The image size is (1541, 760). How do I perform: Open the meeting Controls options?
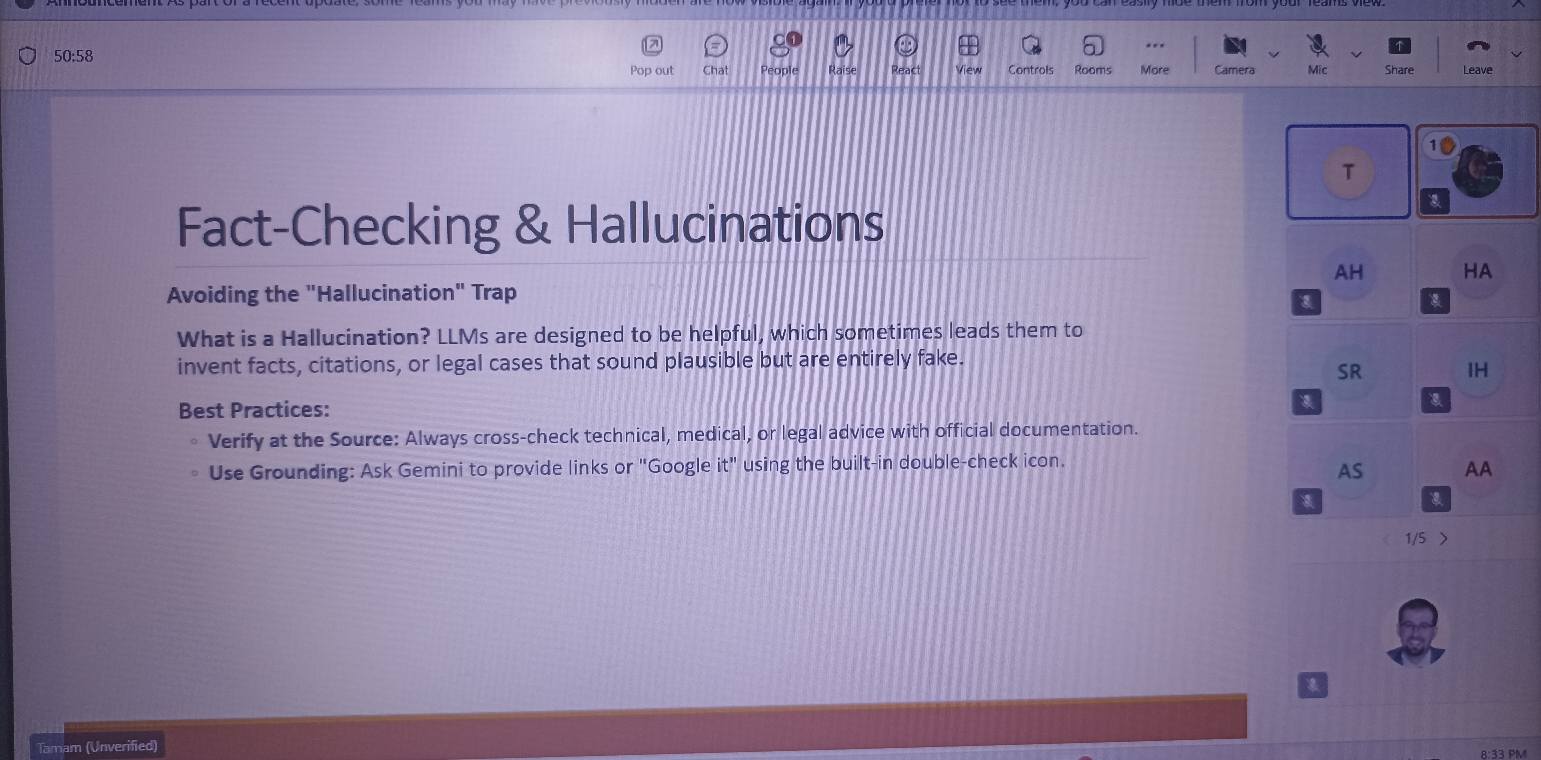[1030, 53]
